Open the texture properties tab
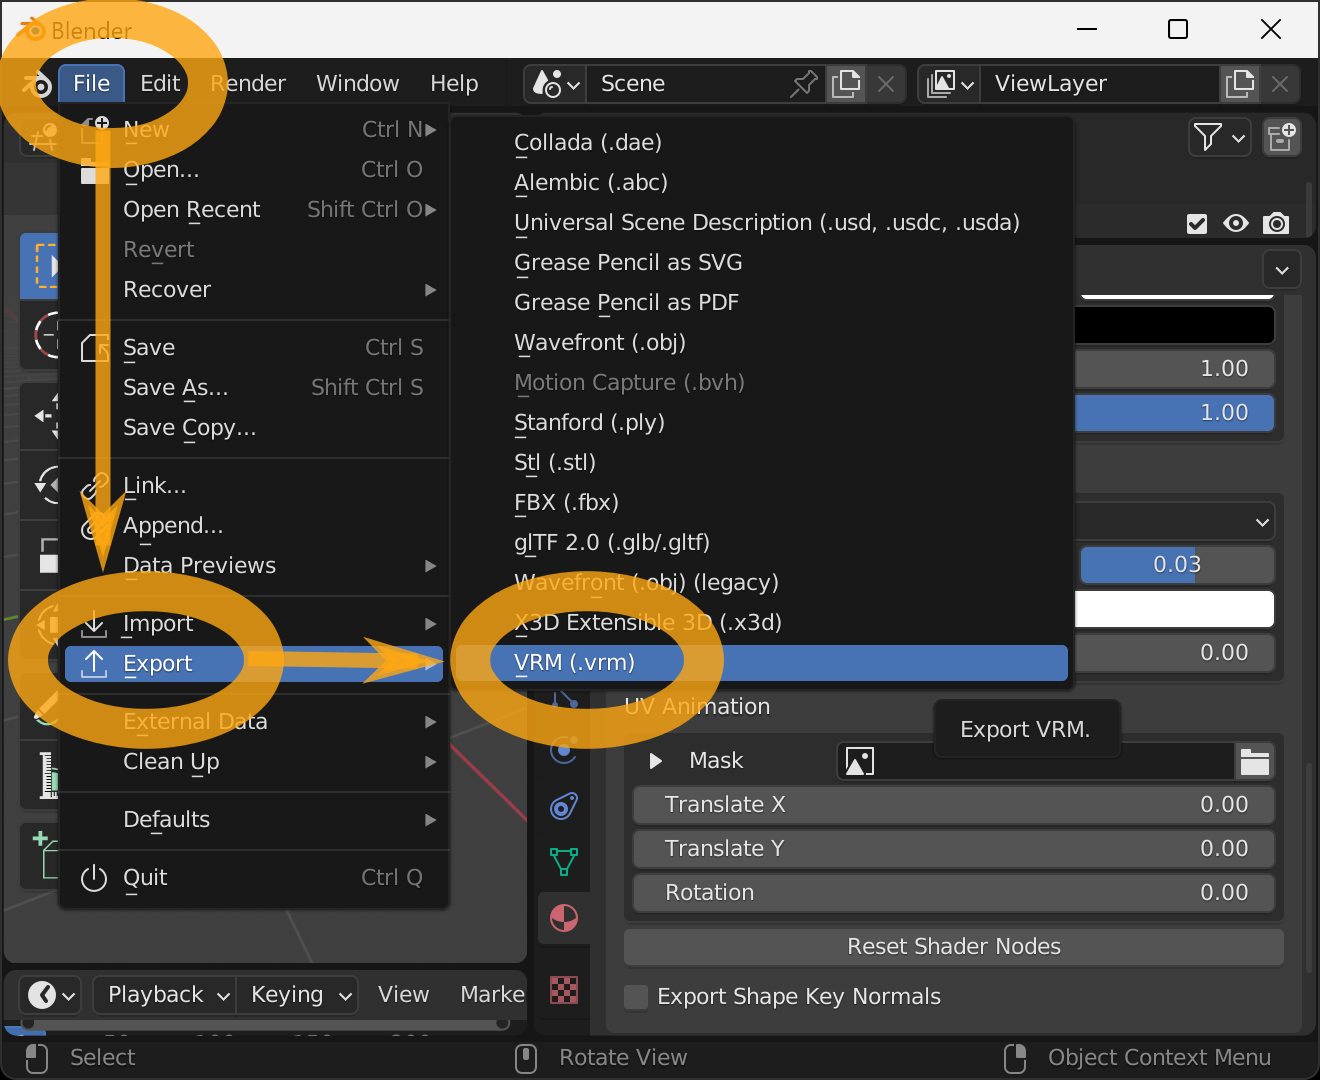1320x1080 pixels. click(564, 990)
